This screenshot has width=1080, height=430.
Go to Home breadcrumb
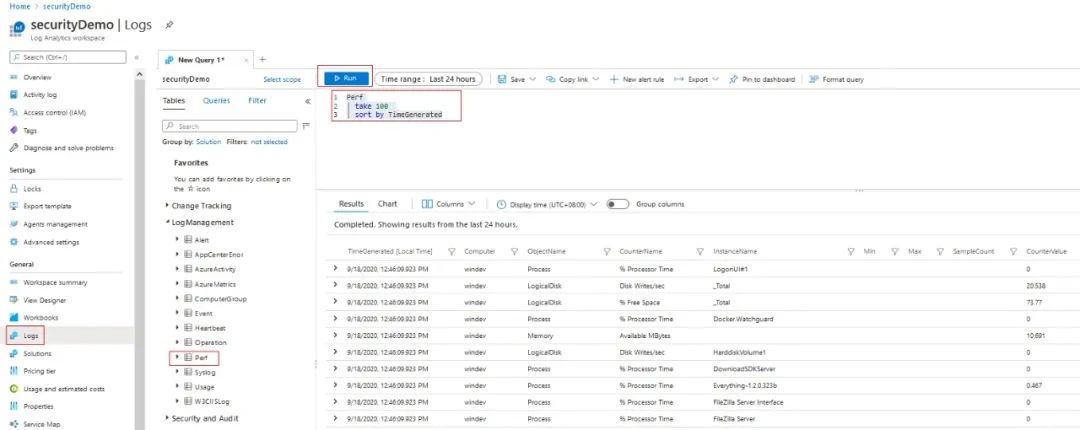point(19,6)
